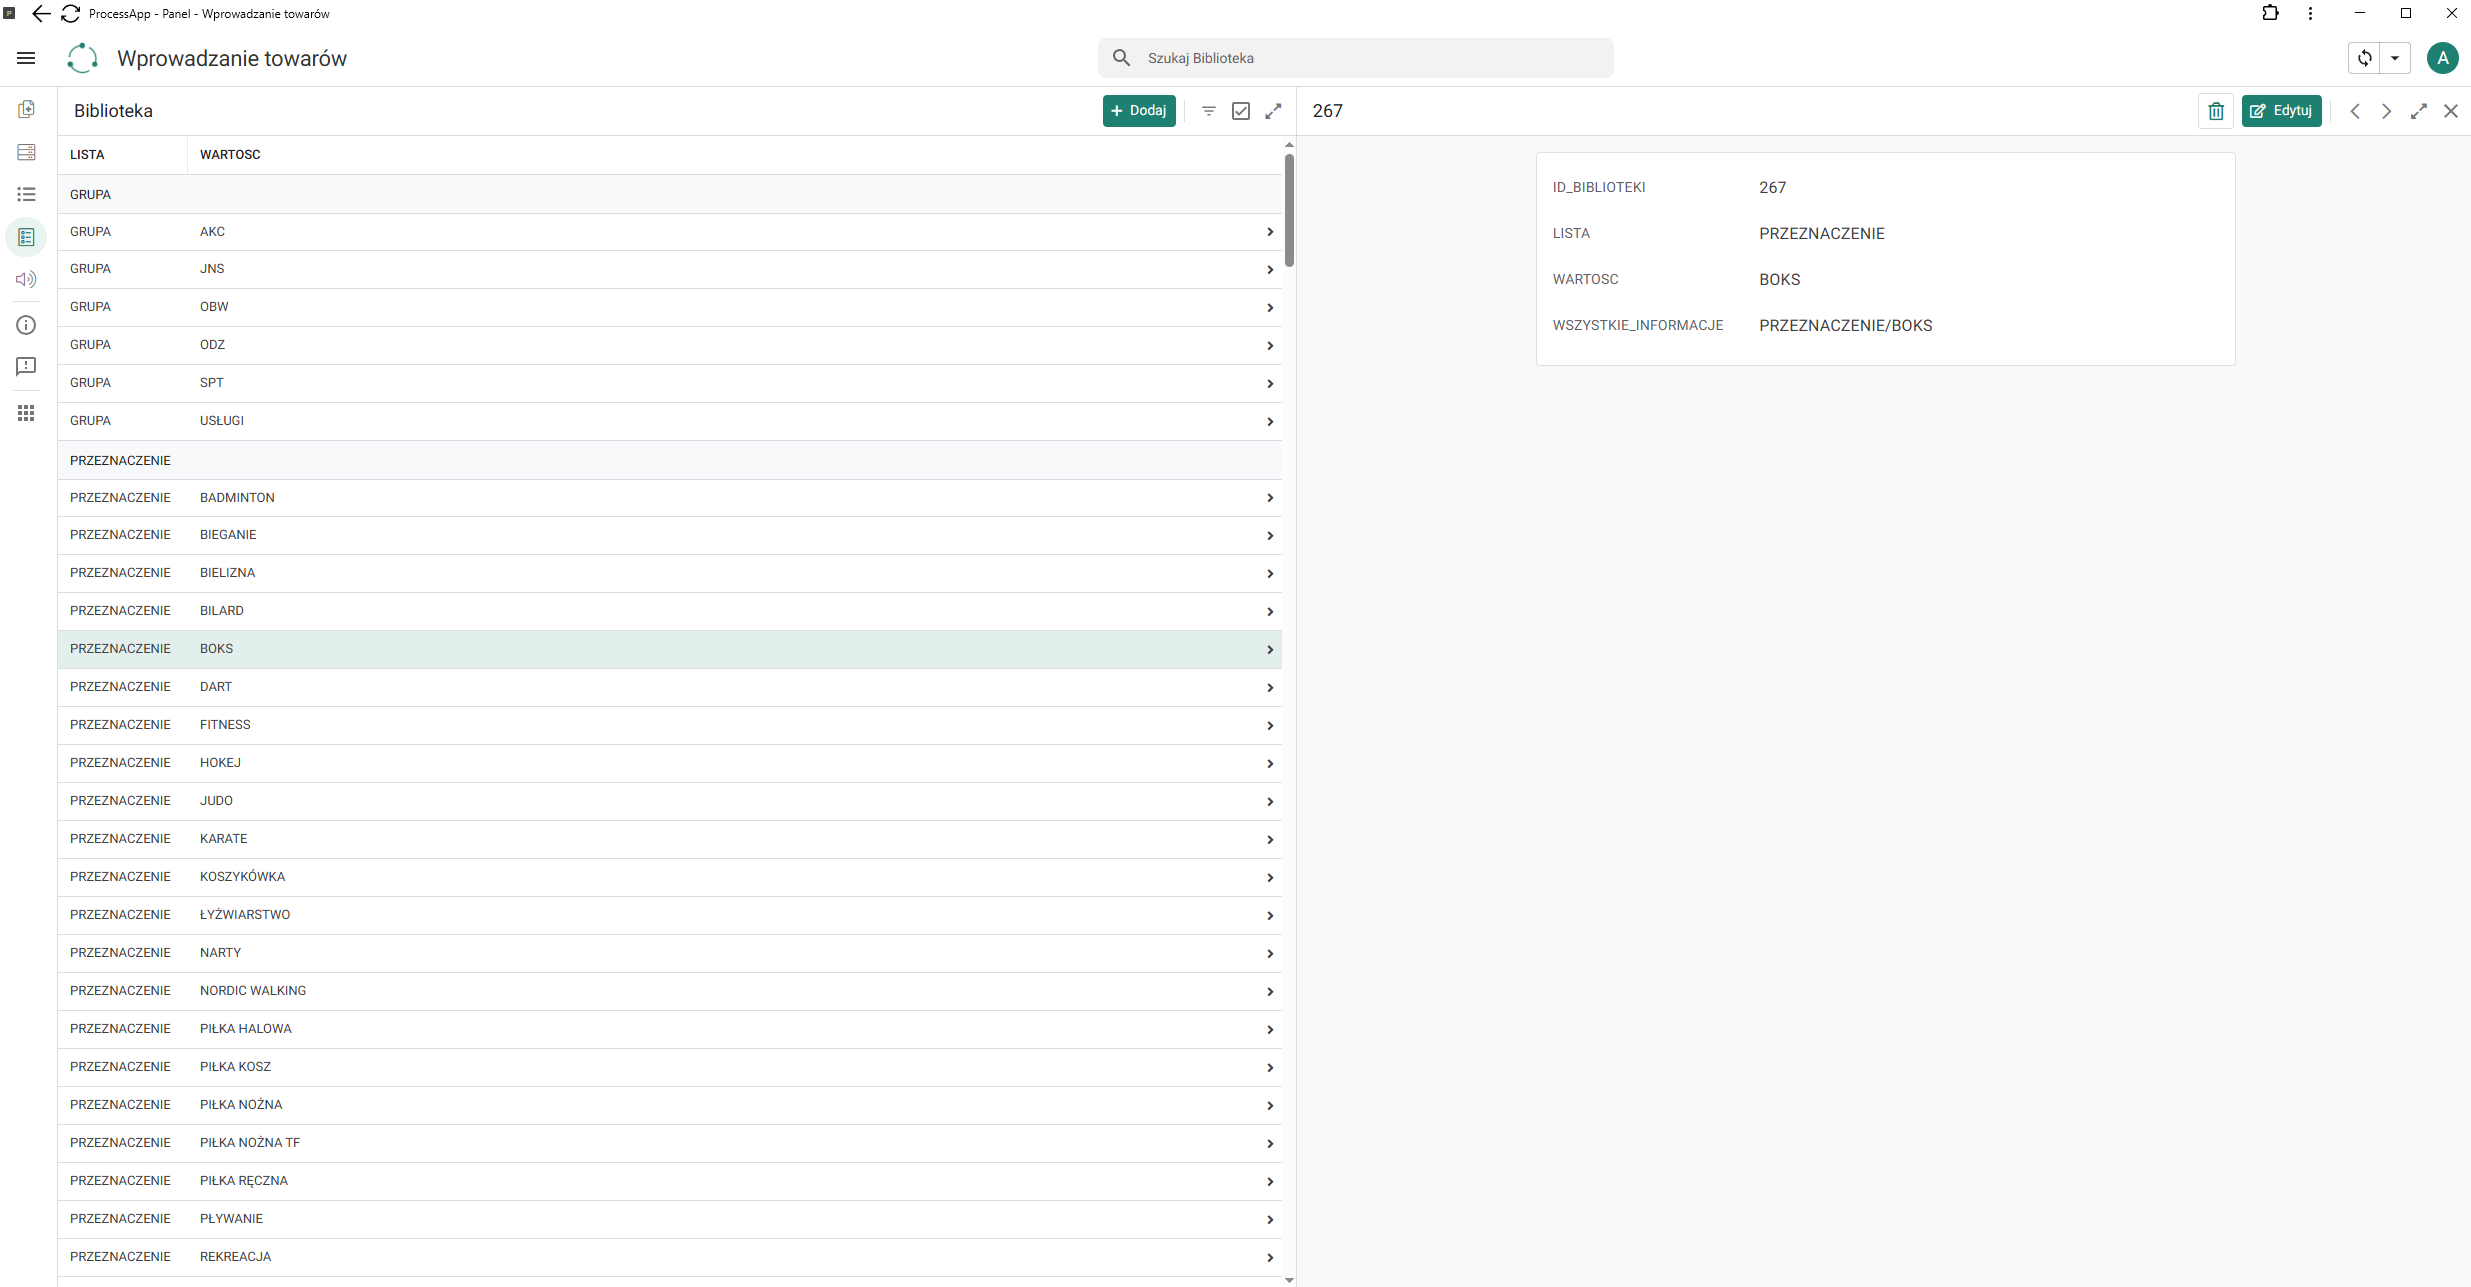Select the PRZEZNACZENIE FITNESS row
Screen dimensions: 2471x1287
pos(670,725)
